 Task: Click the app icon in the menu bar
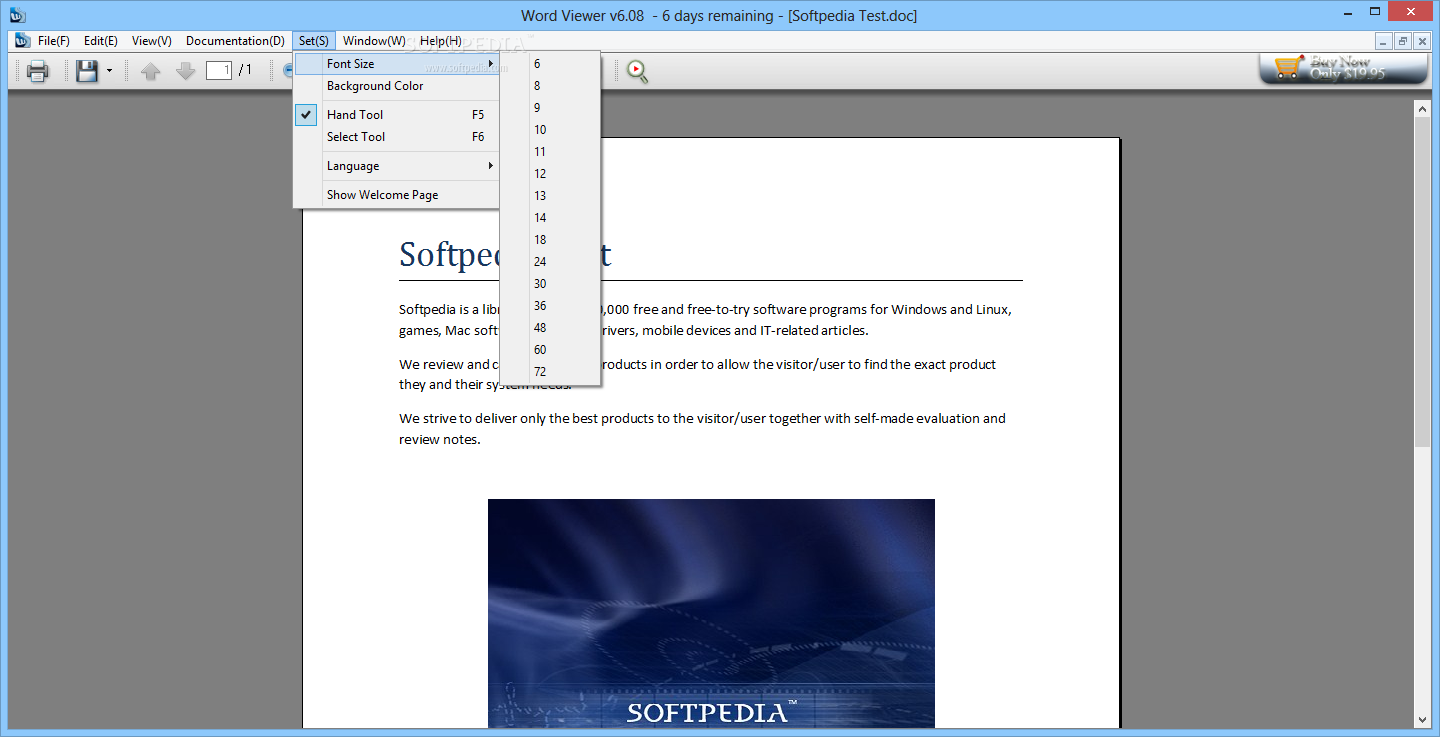click(22, 41)
